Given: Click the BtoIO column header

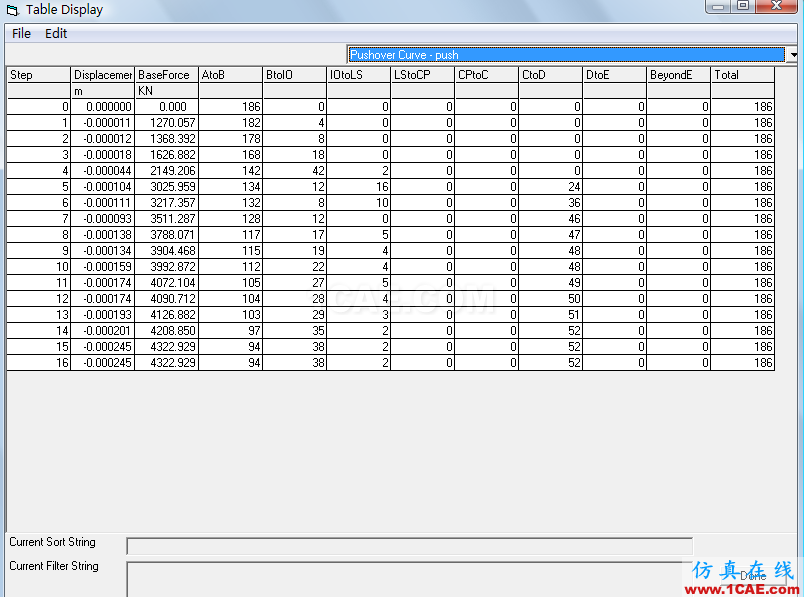Looking at the screenshot, I should coord(295,75).
